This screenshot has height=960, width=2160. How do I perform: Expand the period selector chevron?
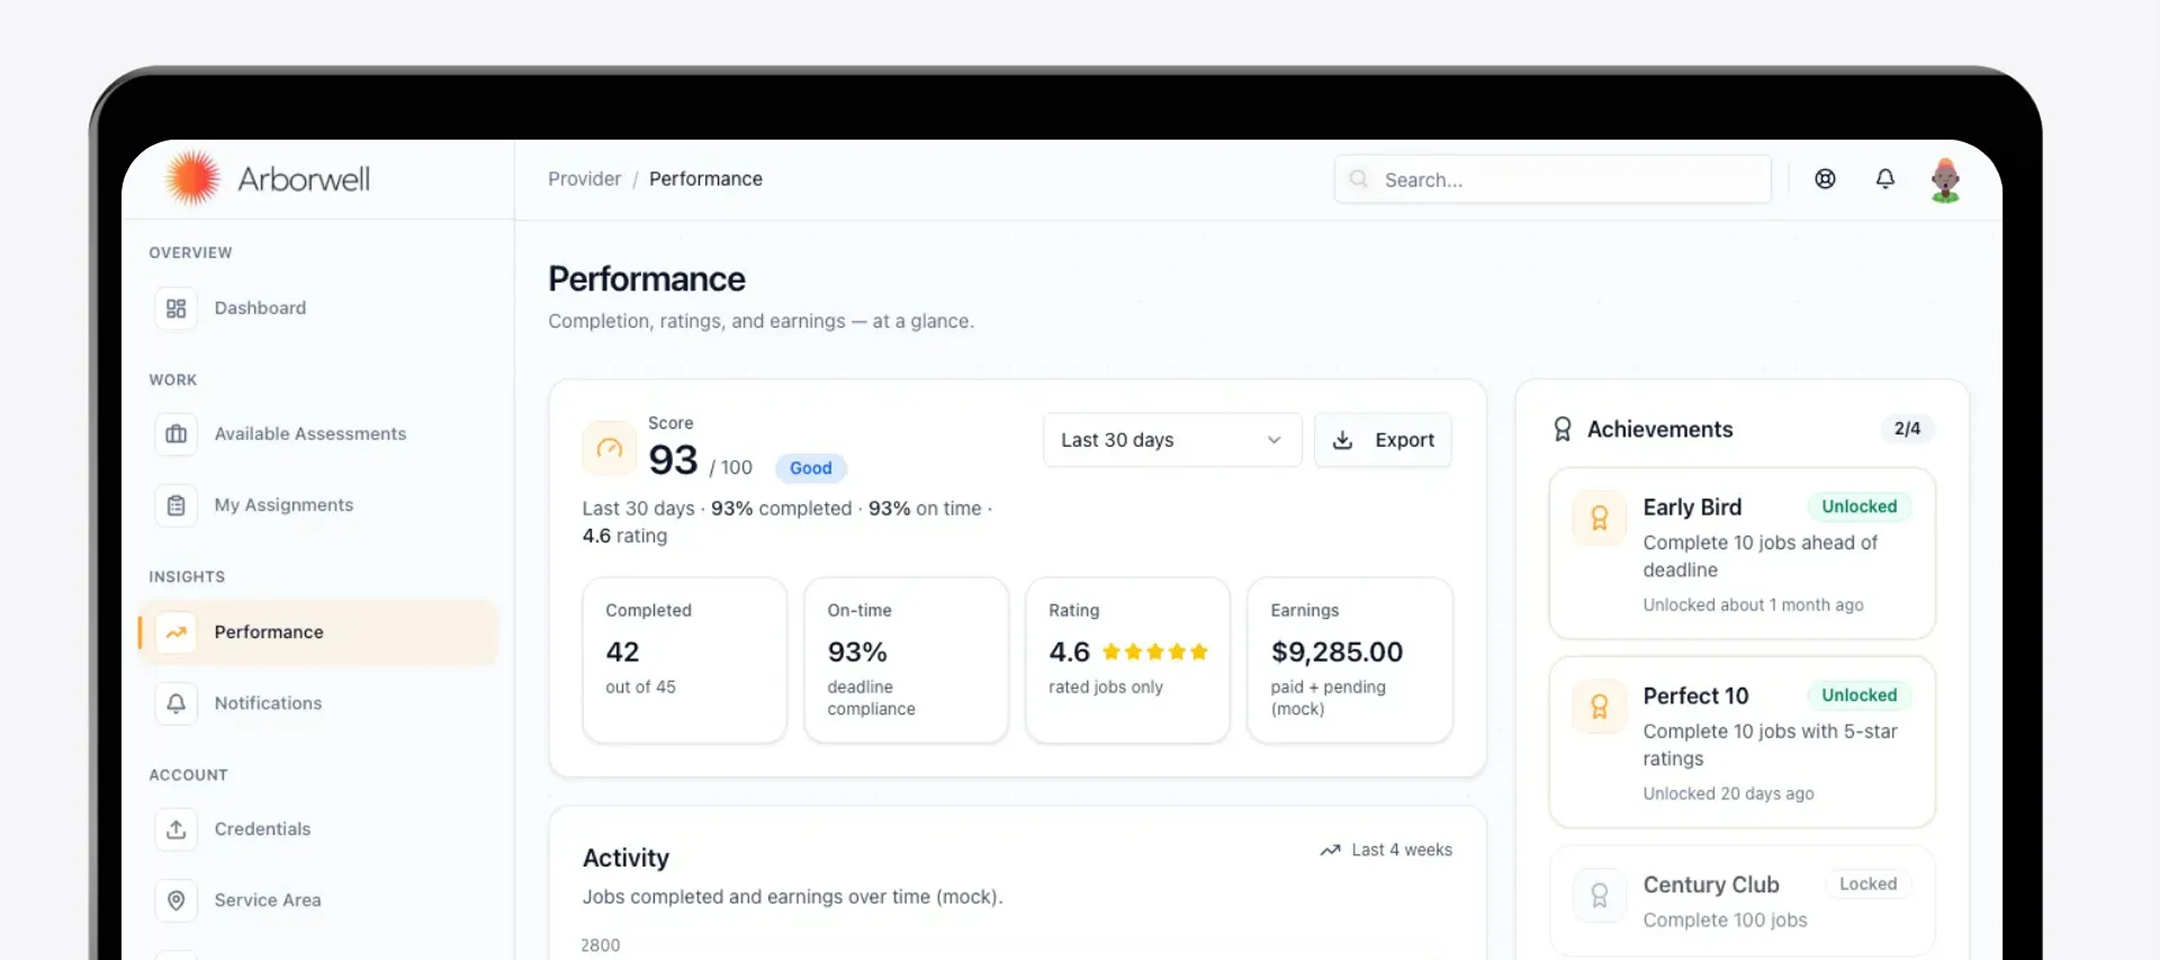[1274, 440]
